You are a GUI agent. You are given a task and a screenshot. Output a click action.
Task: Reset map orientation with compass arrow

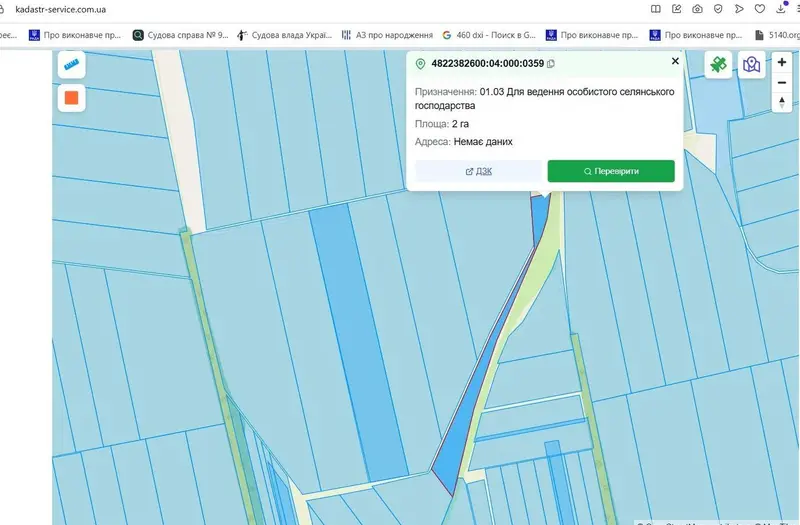[782, 102]
